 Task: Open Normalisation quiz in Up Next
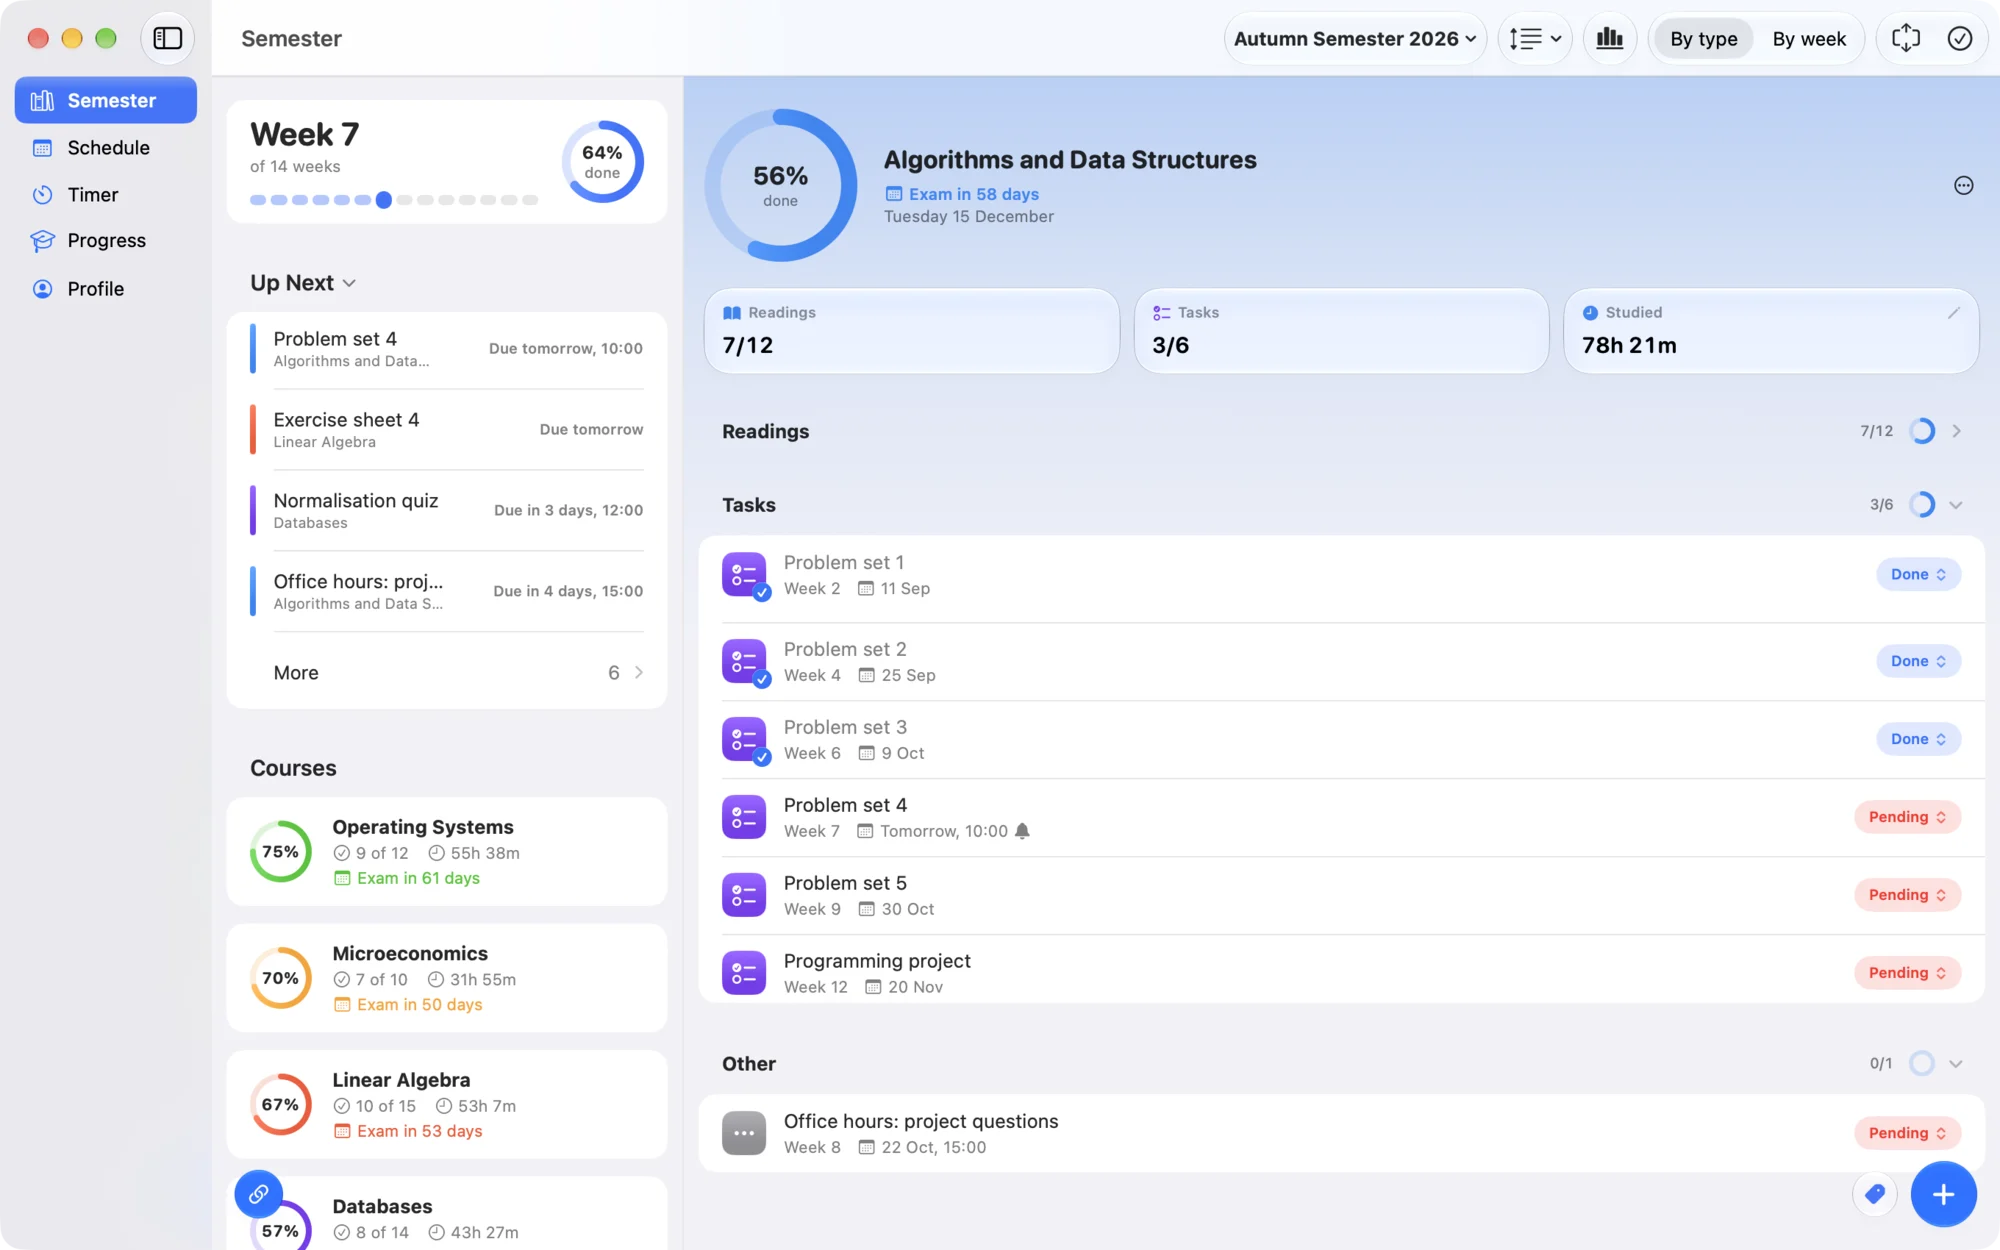pos(447,510)
